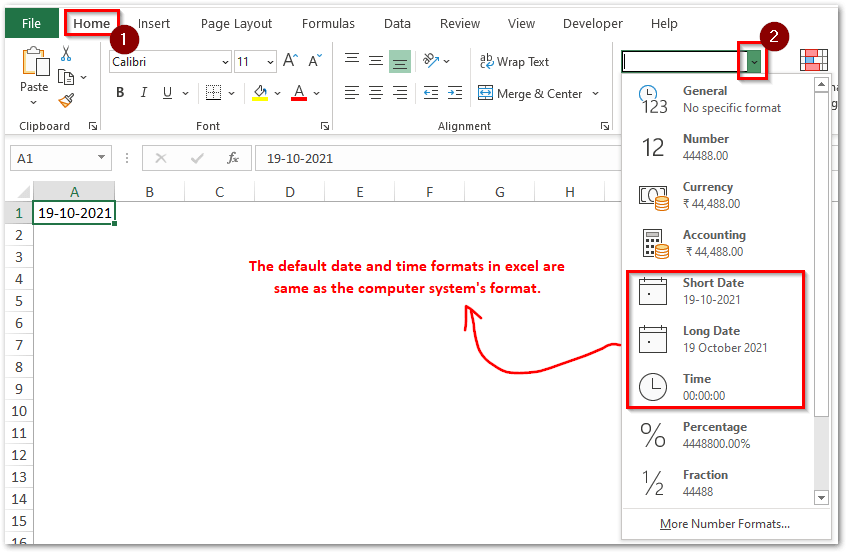Image resolution: width=847 pixels, height=553 pixels.
Task: Choose the Long Date format
Action: (x=718, y=339)
